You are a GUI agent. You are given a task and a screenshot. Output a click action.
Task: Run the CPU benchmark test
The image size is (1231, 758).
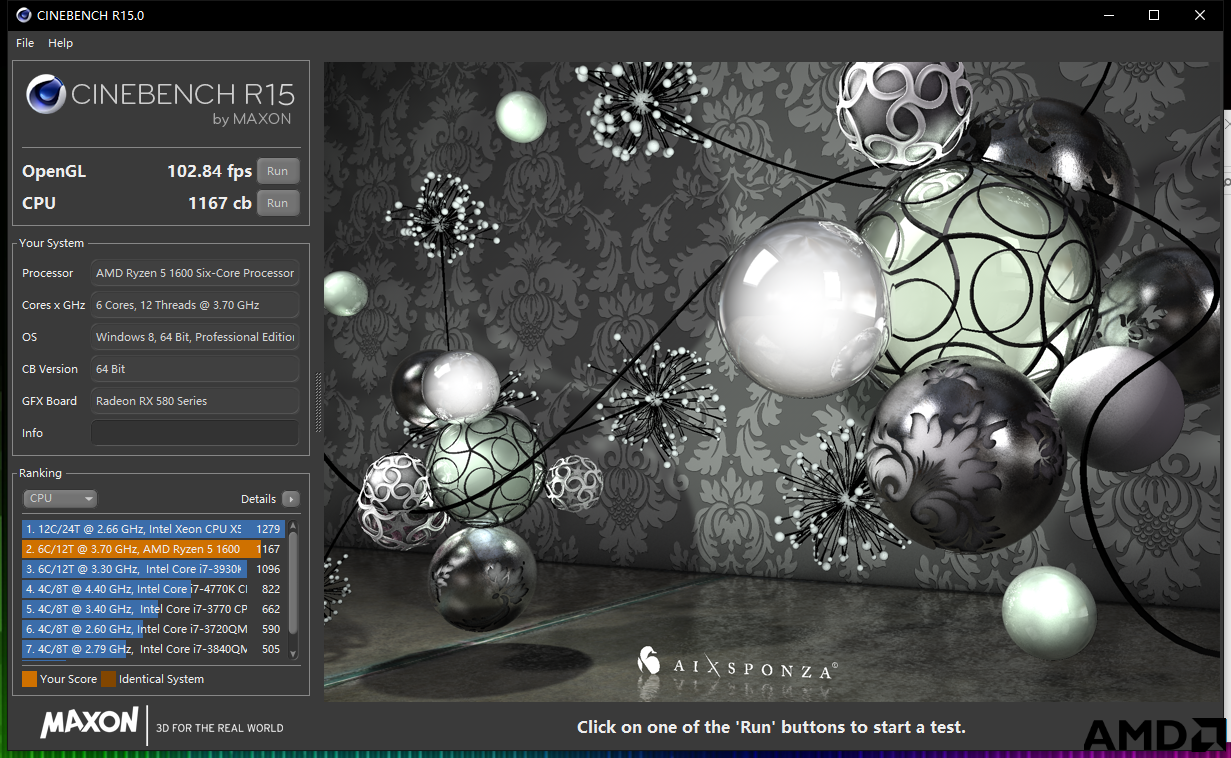(x=278, y=203)
